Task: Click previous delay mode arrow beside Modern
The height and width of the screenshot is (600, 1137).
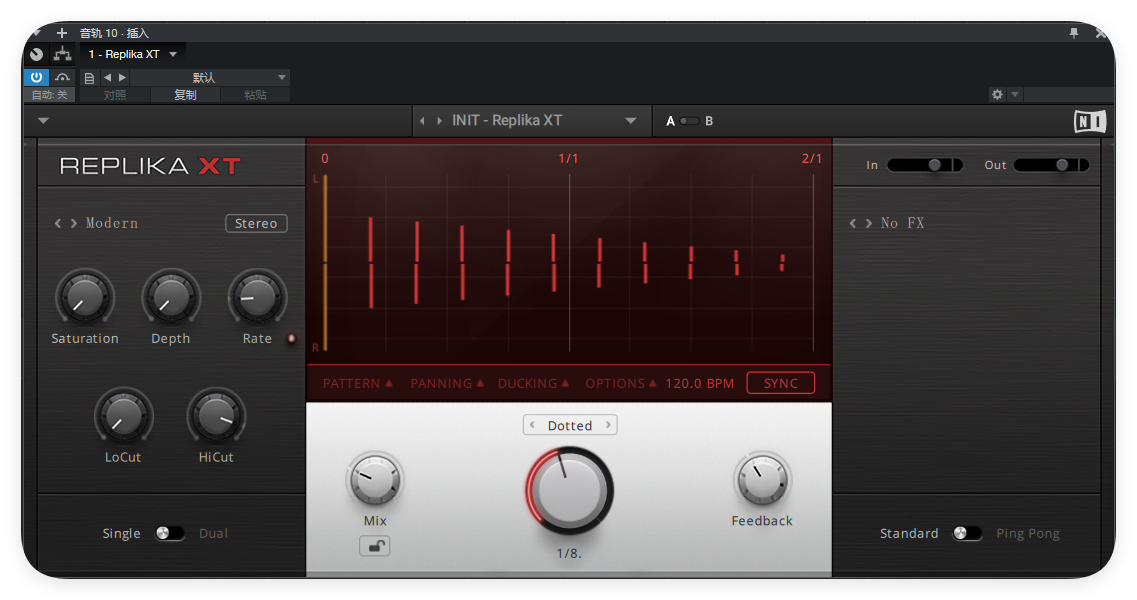Action: coord(57,223)
